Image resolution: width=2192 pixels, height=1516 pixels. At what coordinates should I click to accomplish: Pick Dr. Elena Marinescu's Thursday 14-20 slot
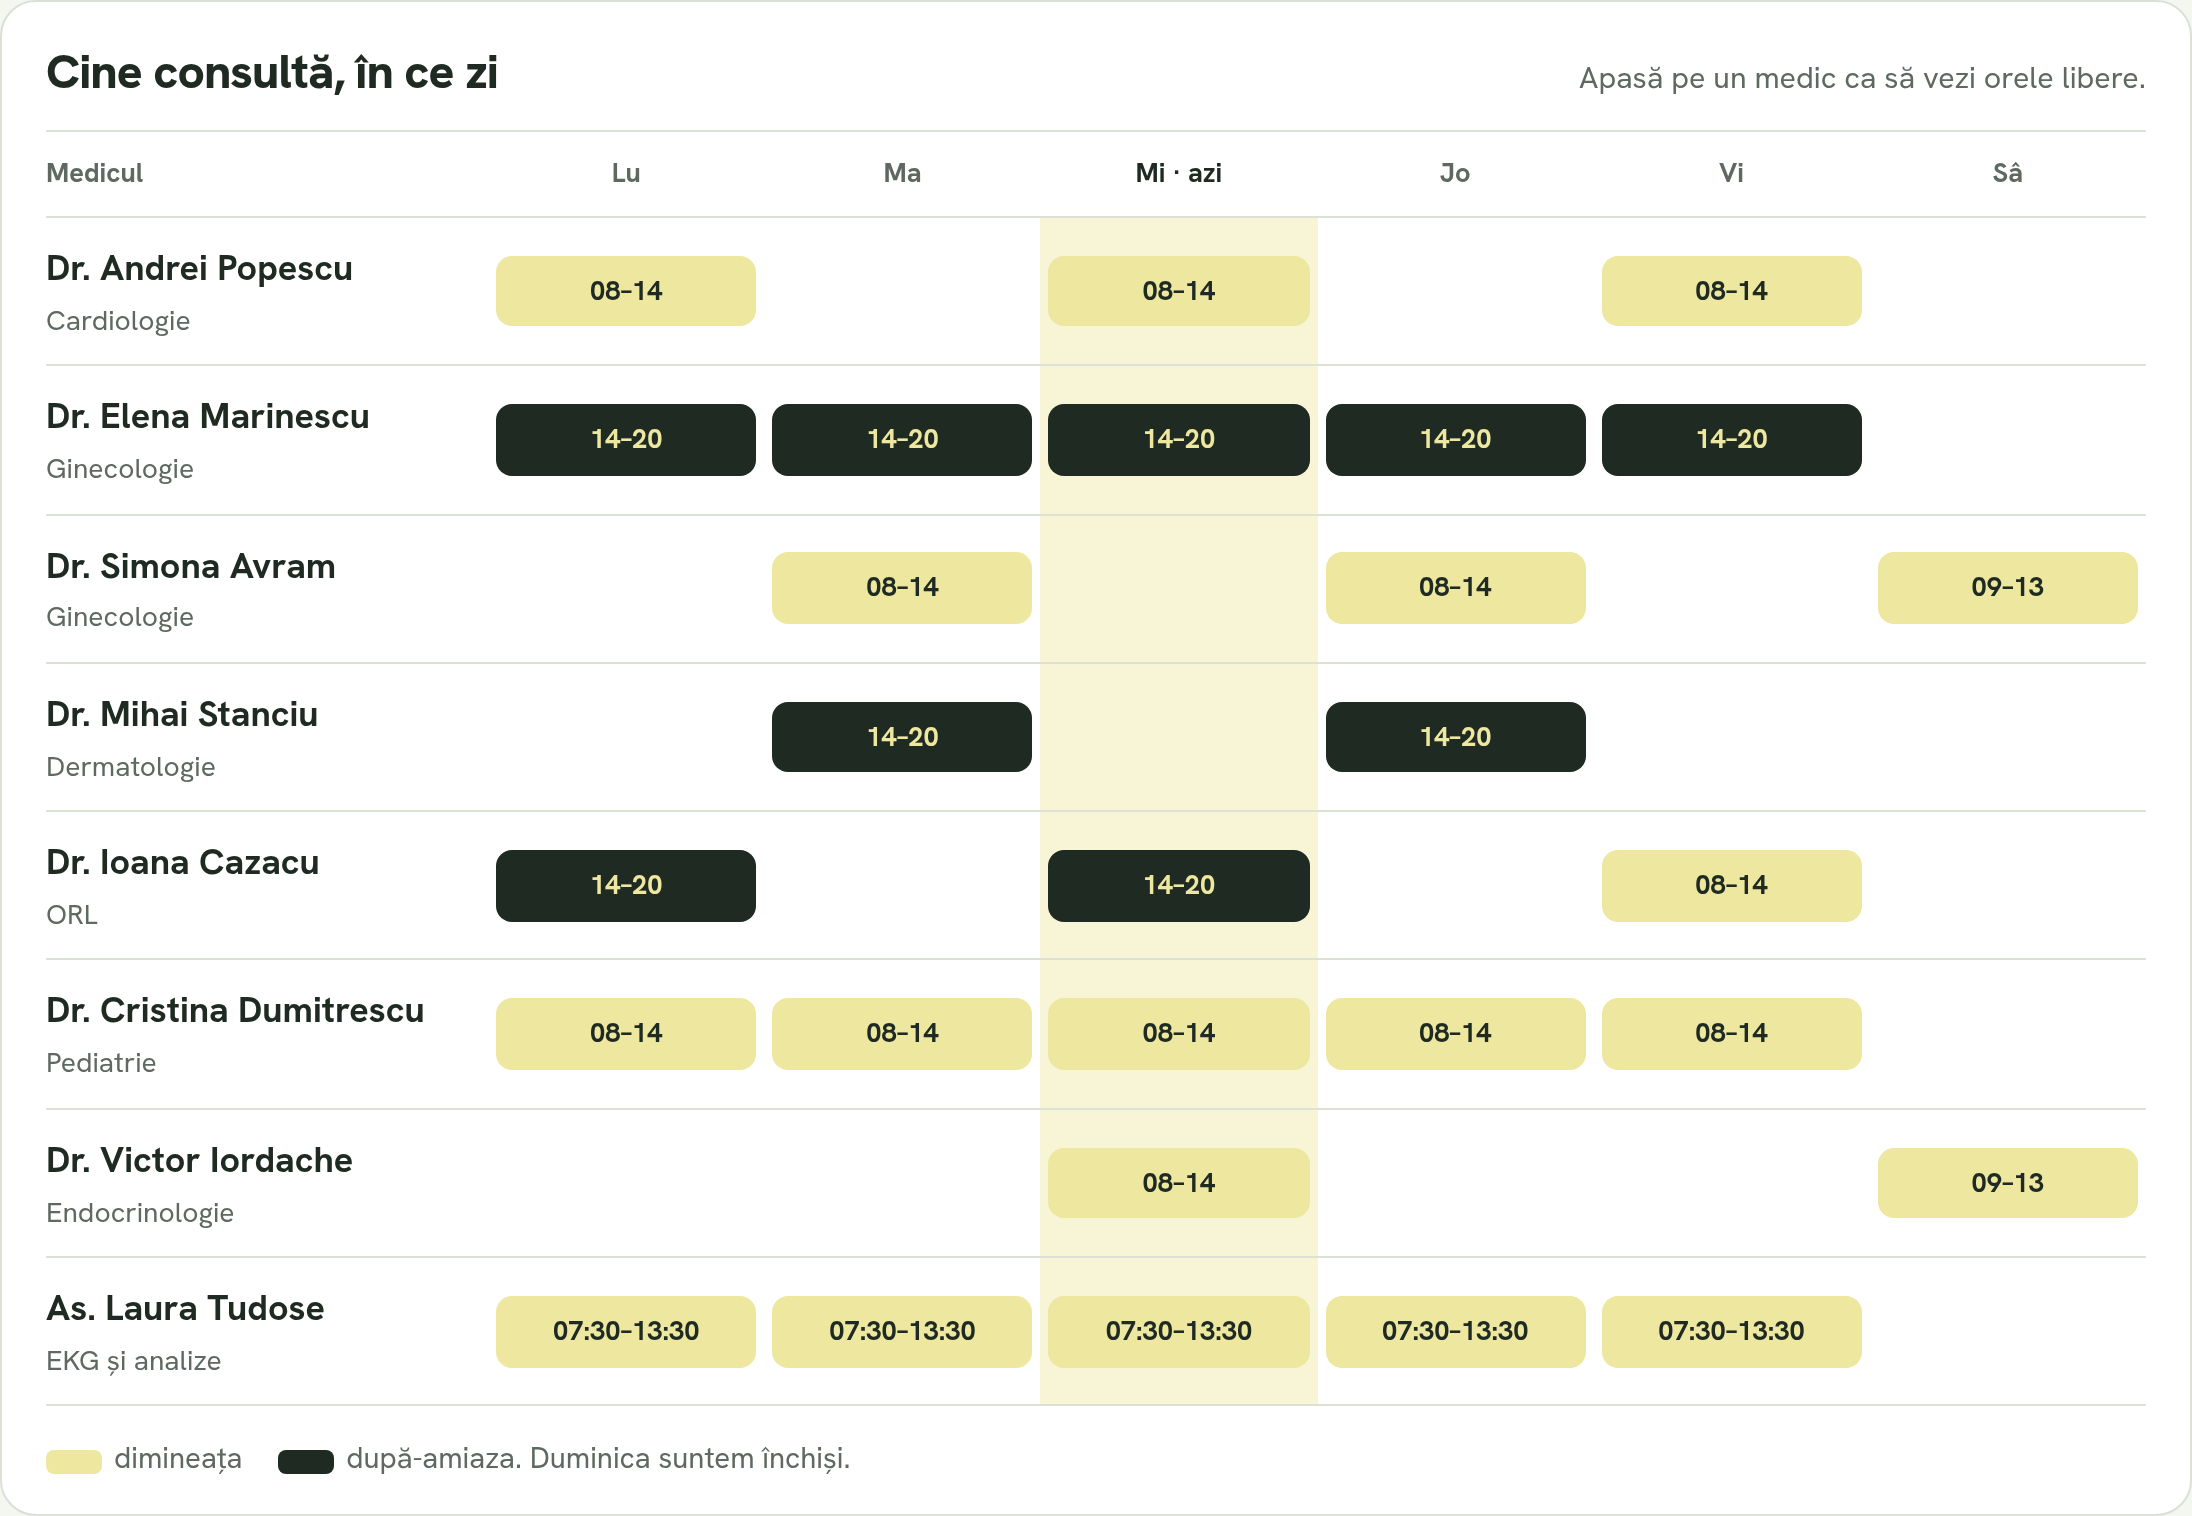tap(1455, 439)
